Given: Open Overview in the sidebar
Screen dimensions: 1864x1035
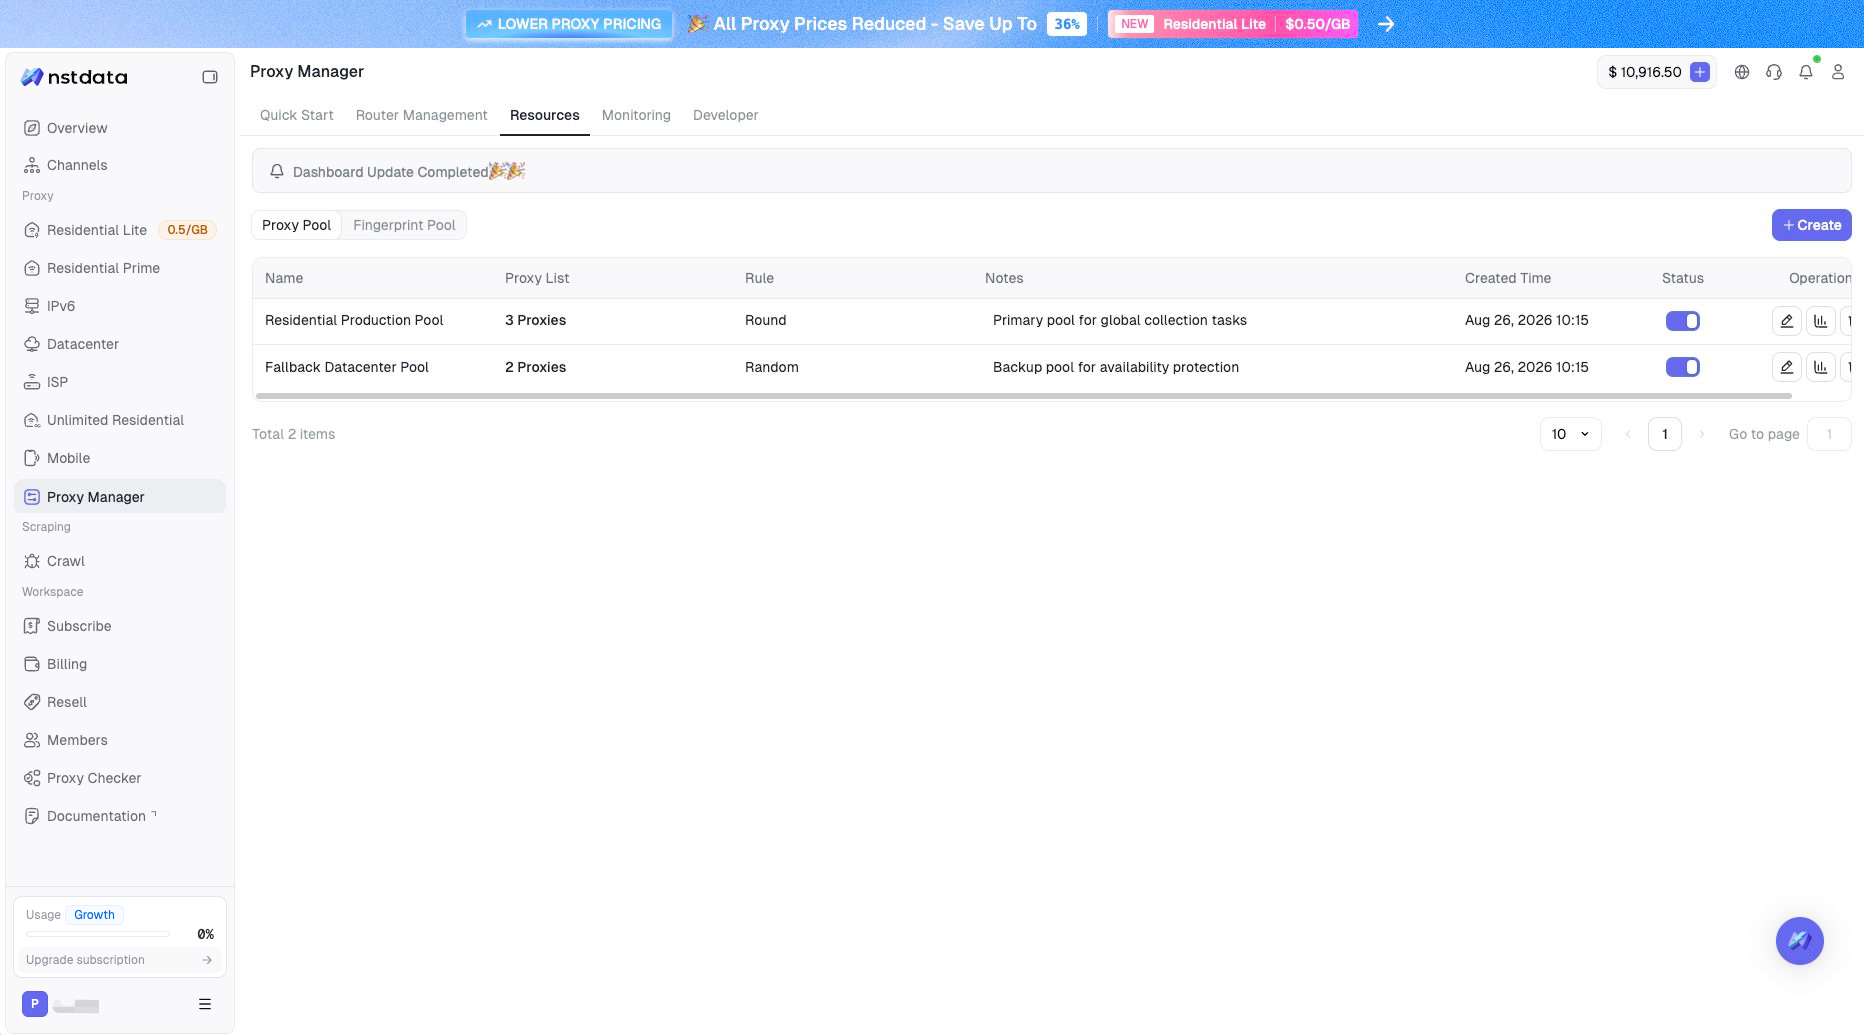Looking at the screenshot, I should (x=120, y=128).
